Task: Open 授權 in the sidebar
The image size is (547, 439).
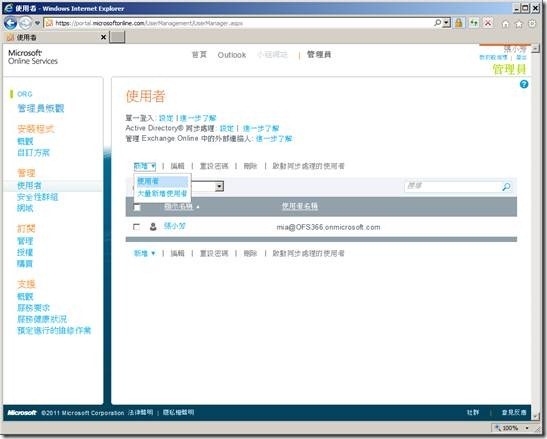Action: (25, 252)
